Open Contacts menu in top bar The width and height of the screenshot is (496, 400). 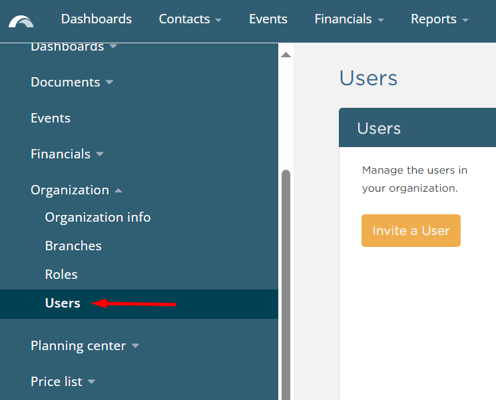coord(190,19)
